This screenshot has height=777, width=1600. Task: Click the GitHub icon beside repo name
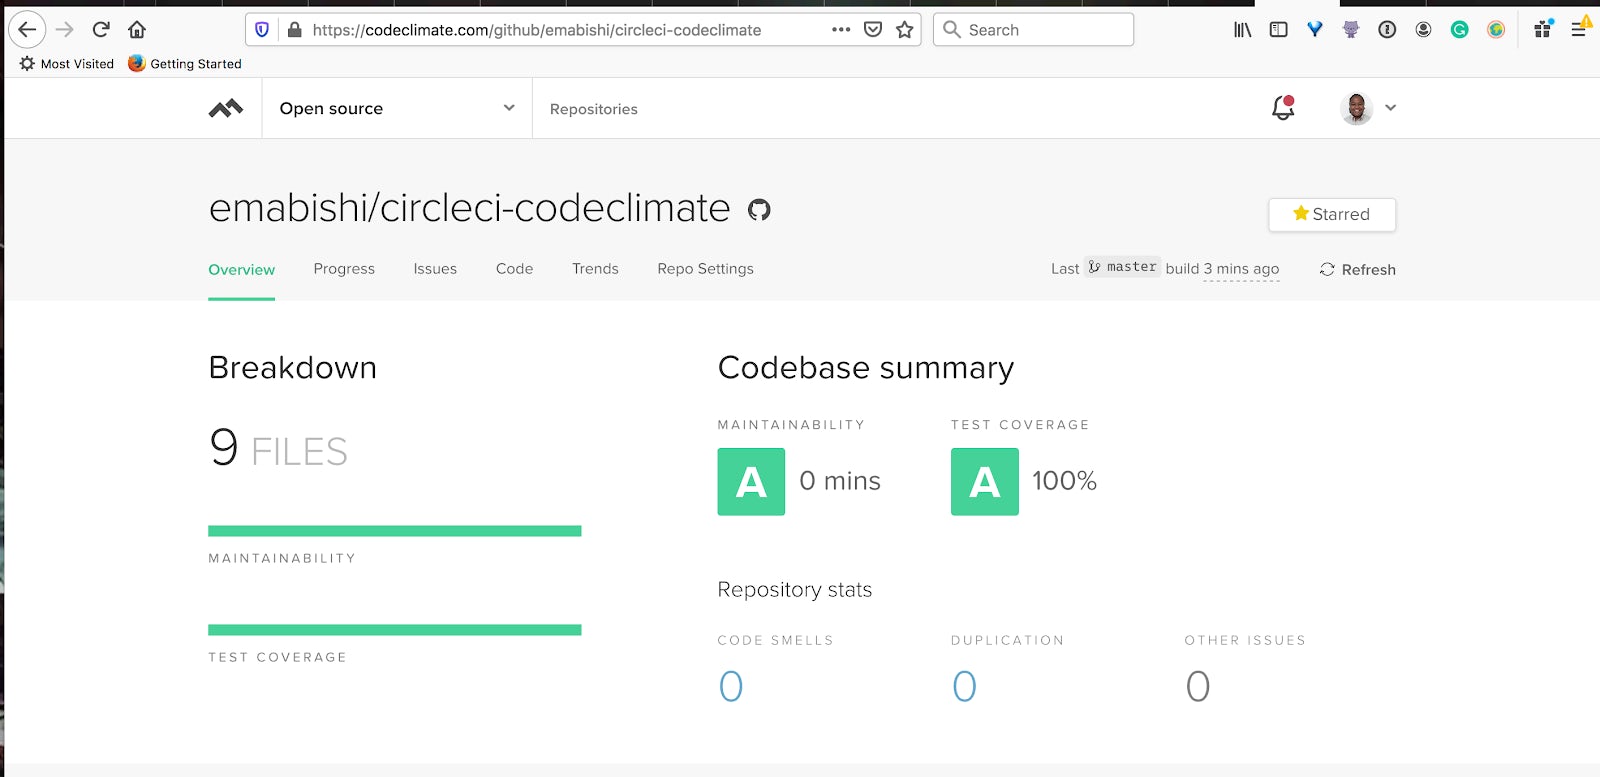759,210
